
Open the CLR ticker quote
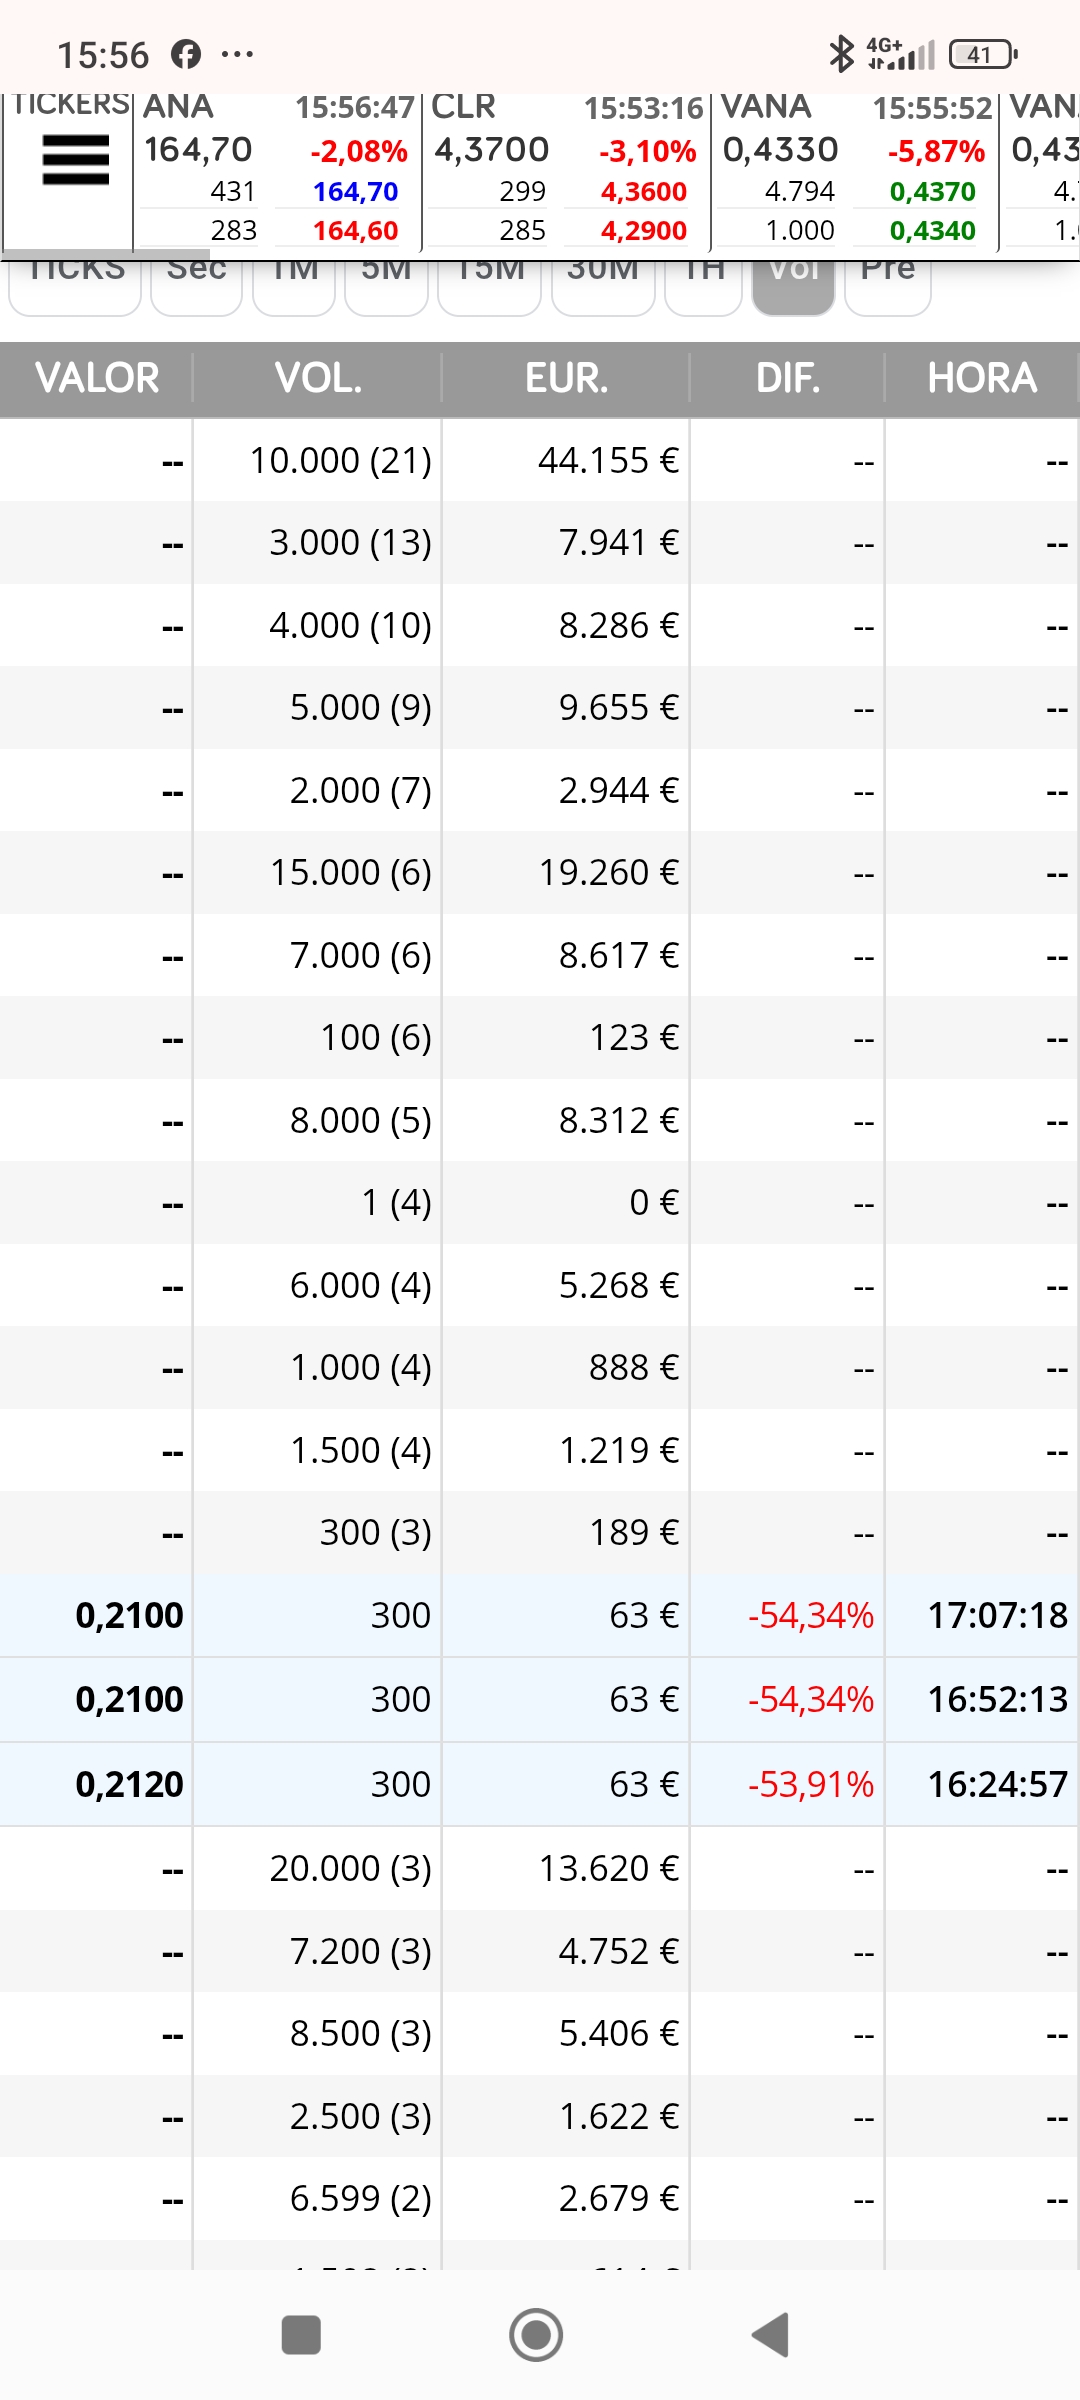(x=566, y=170)
